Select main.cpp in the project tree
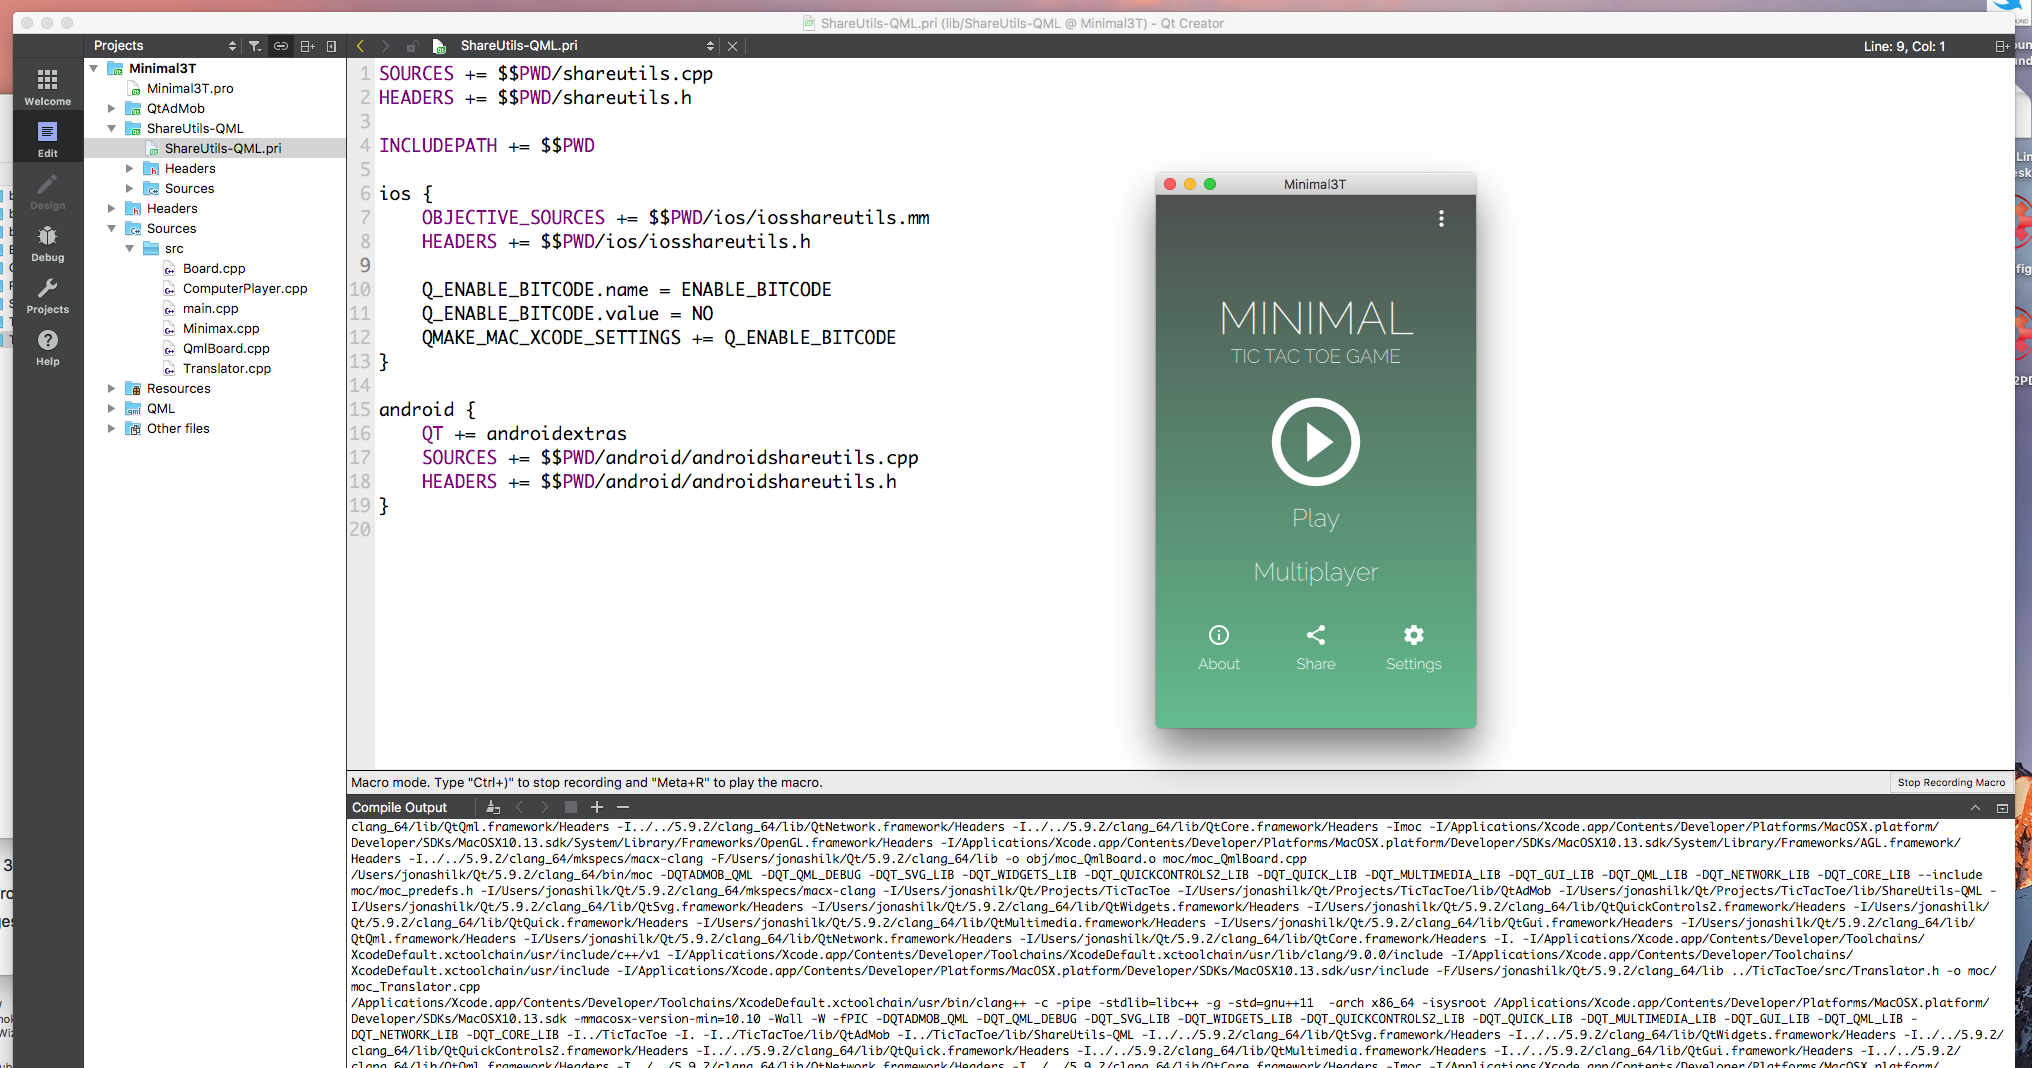The width and height of the screenshot is (2032, 1068). tap(210, 308)
